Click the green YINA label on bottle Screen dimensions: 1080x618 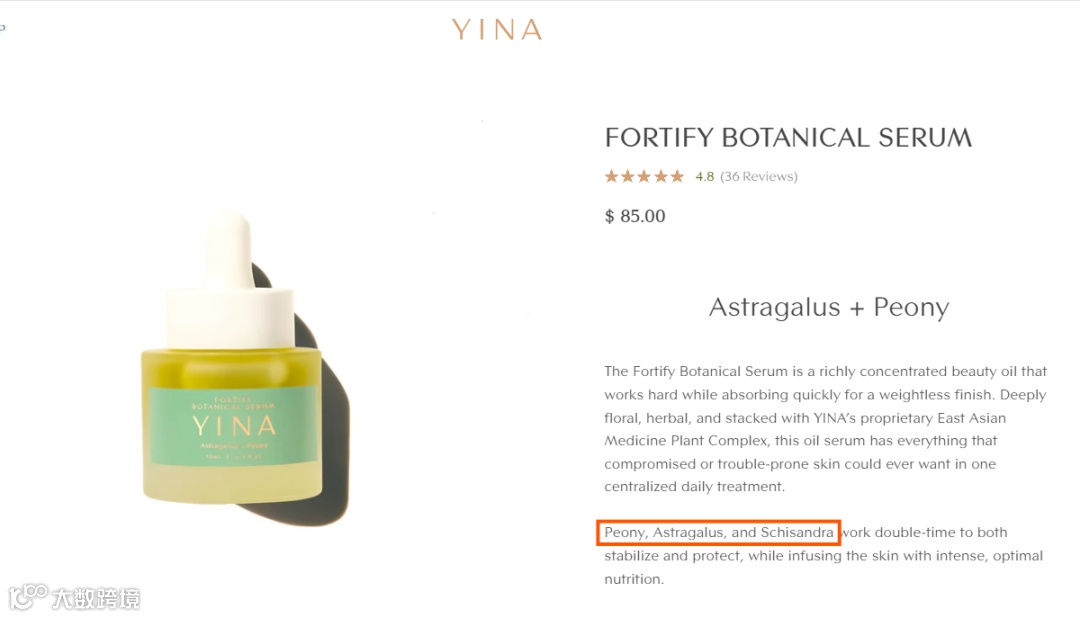point(234,425)
